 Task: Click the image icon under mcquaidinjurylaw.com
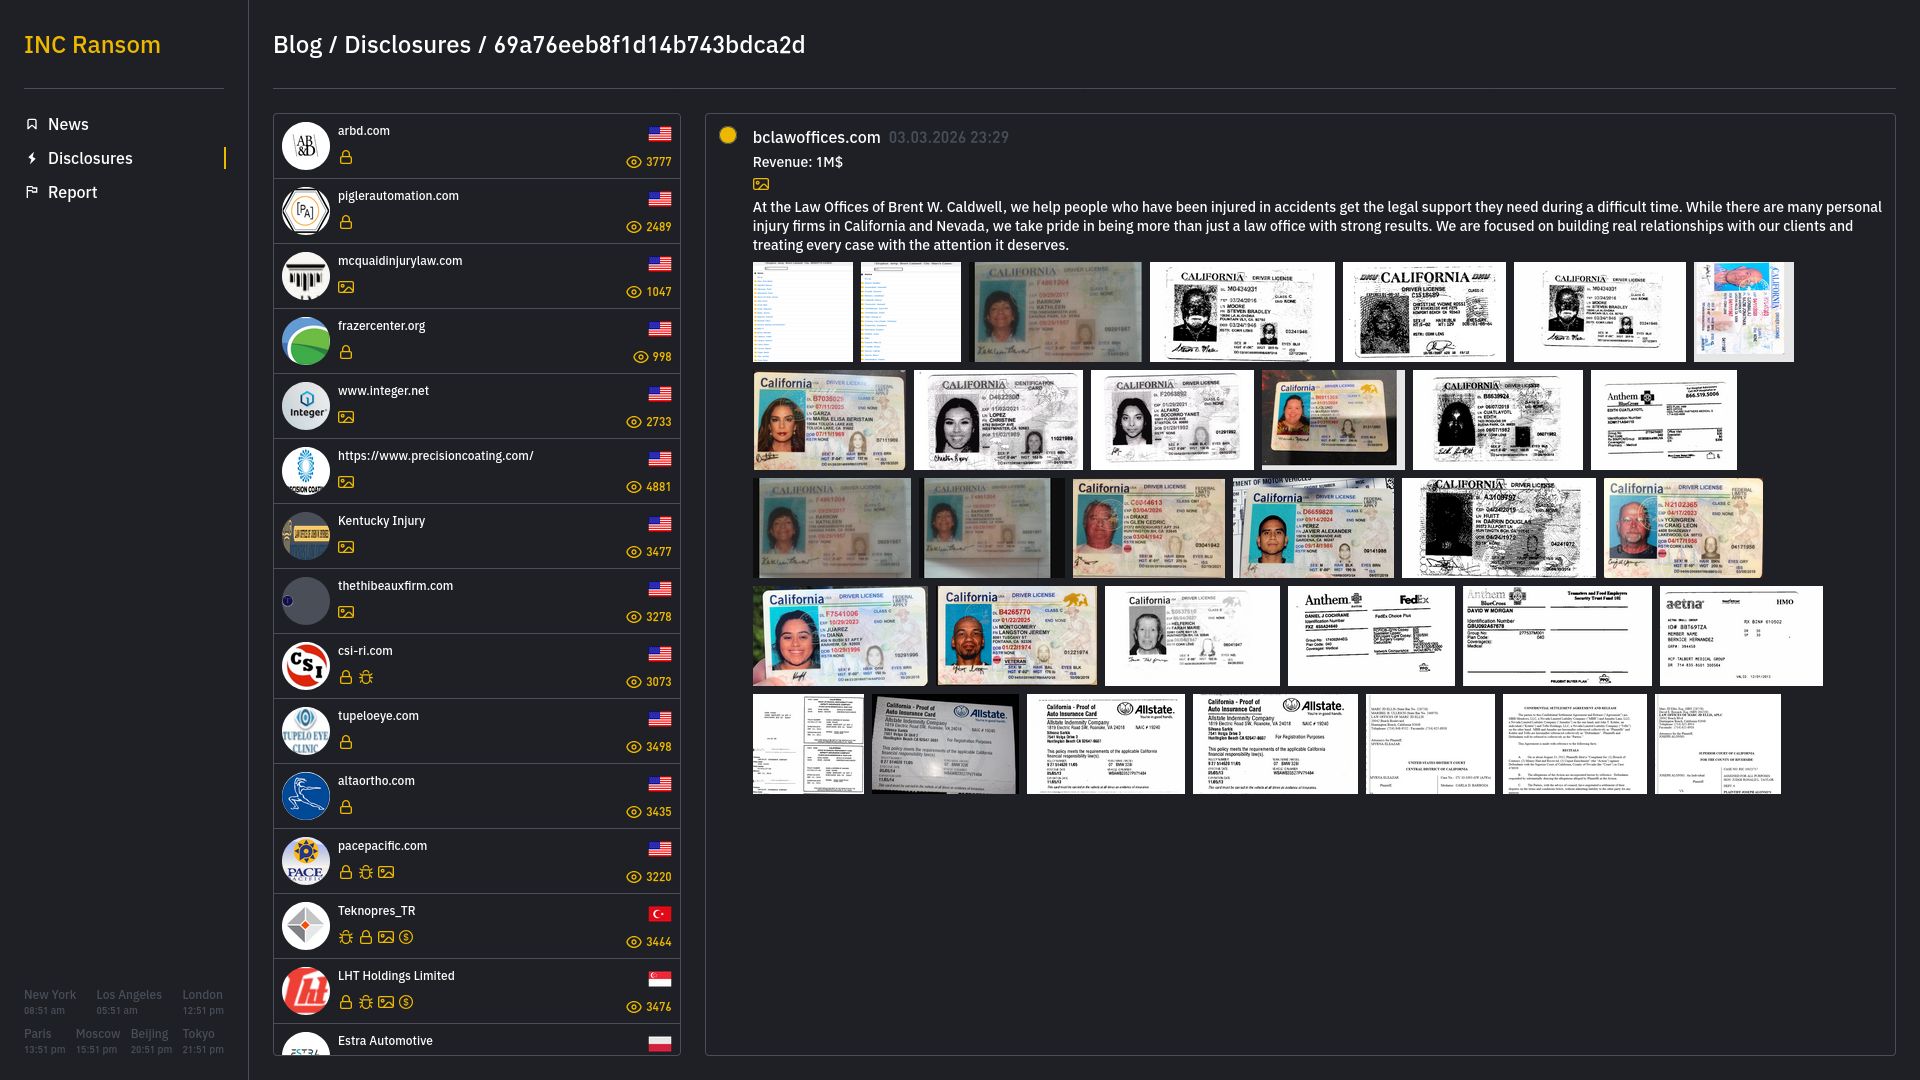coord(346,287)
